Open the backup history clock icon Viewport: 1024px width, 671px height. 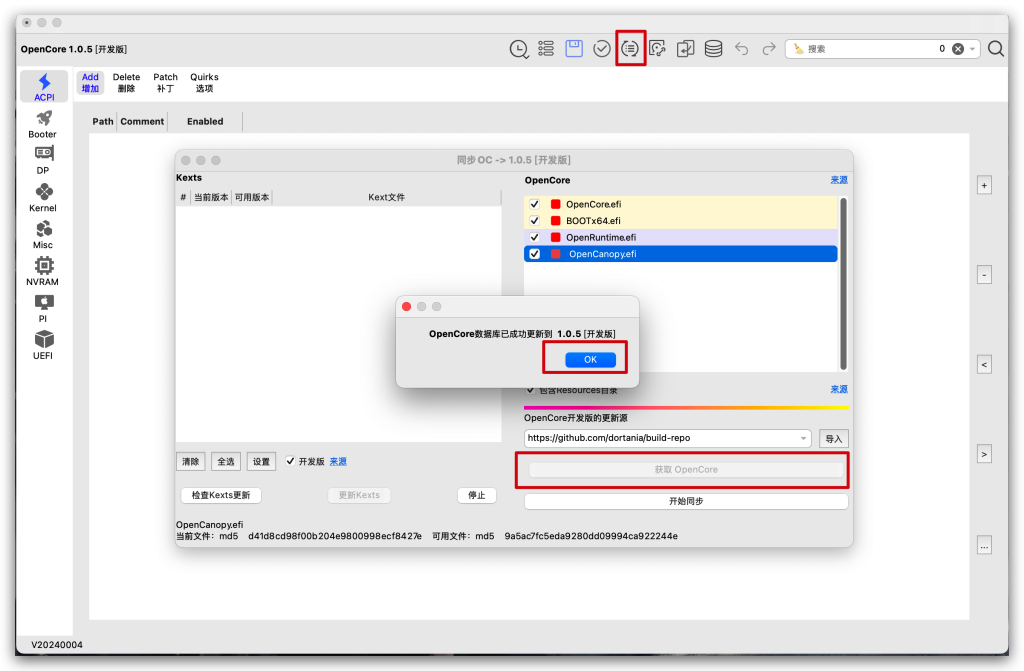(x=519, y=49)
